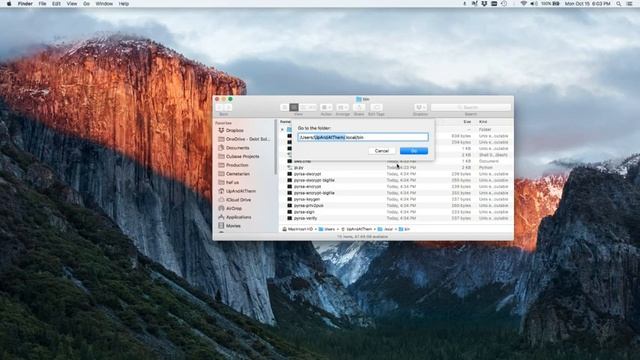Screen dimensions: 640x360
Task: Click the Finder back arrow
Action: point(220,107)
